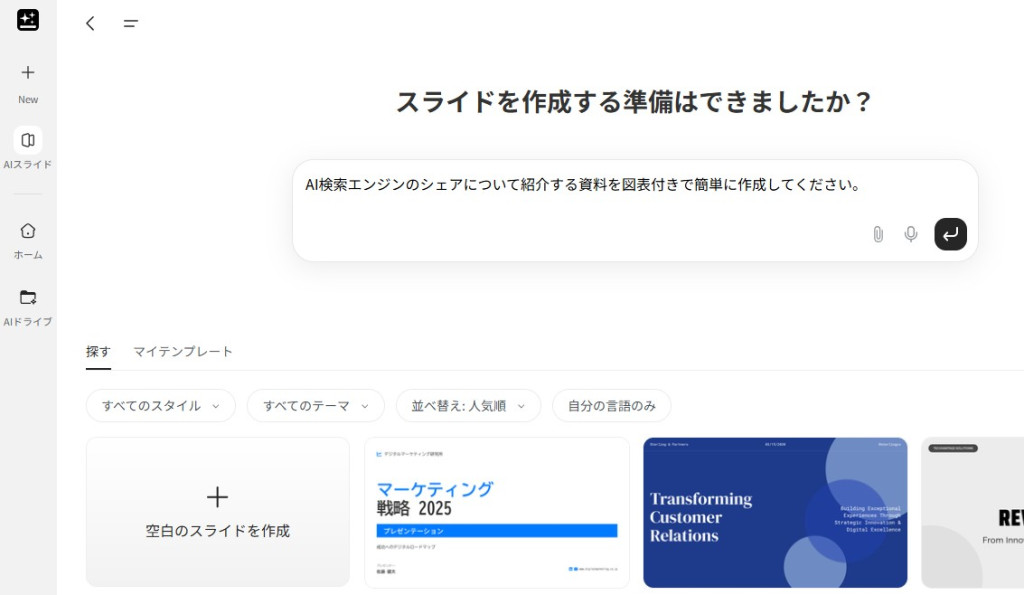This screenshot has height=595, width=1024.
Task: Click the app logo at the top left
Action: tap(27, 19)
